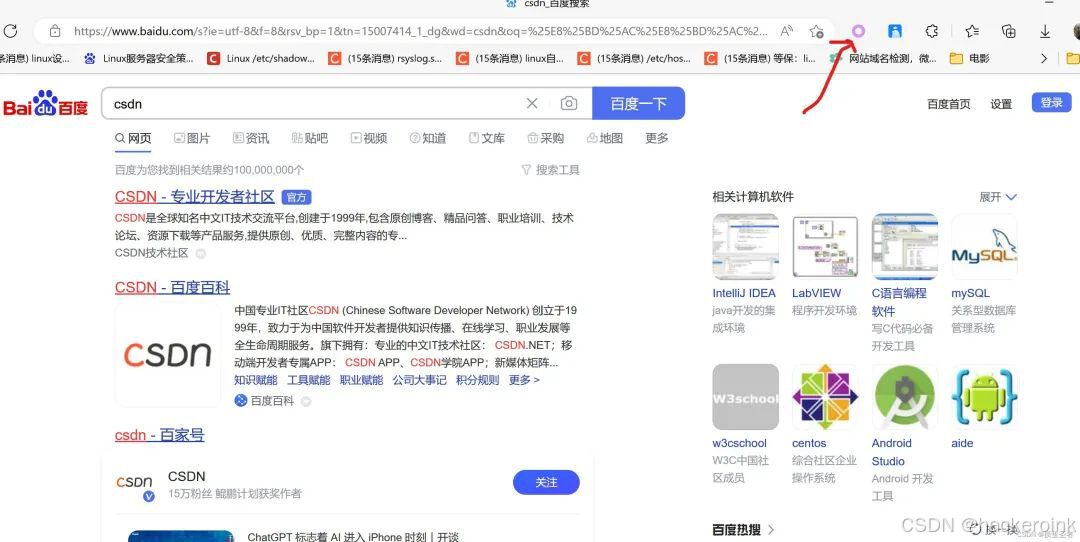Open Linux服务器安全策 bookmark

click(139, 59)
